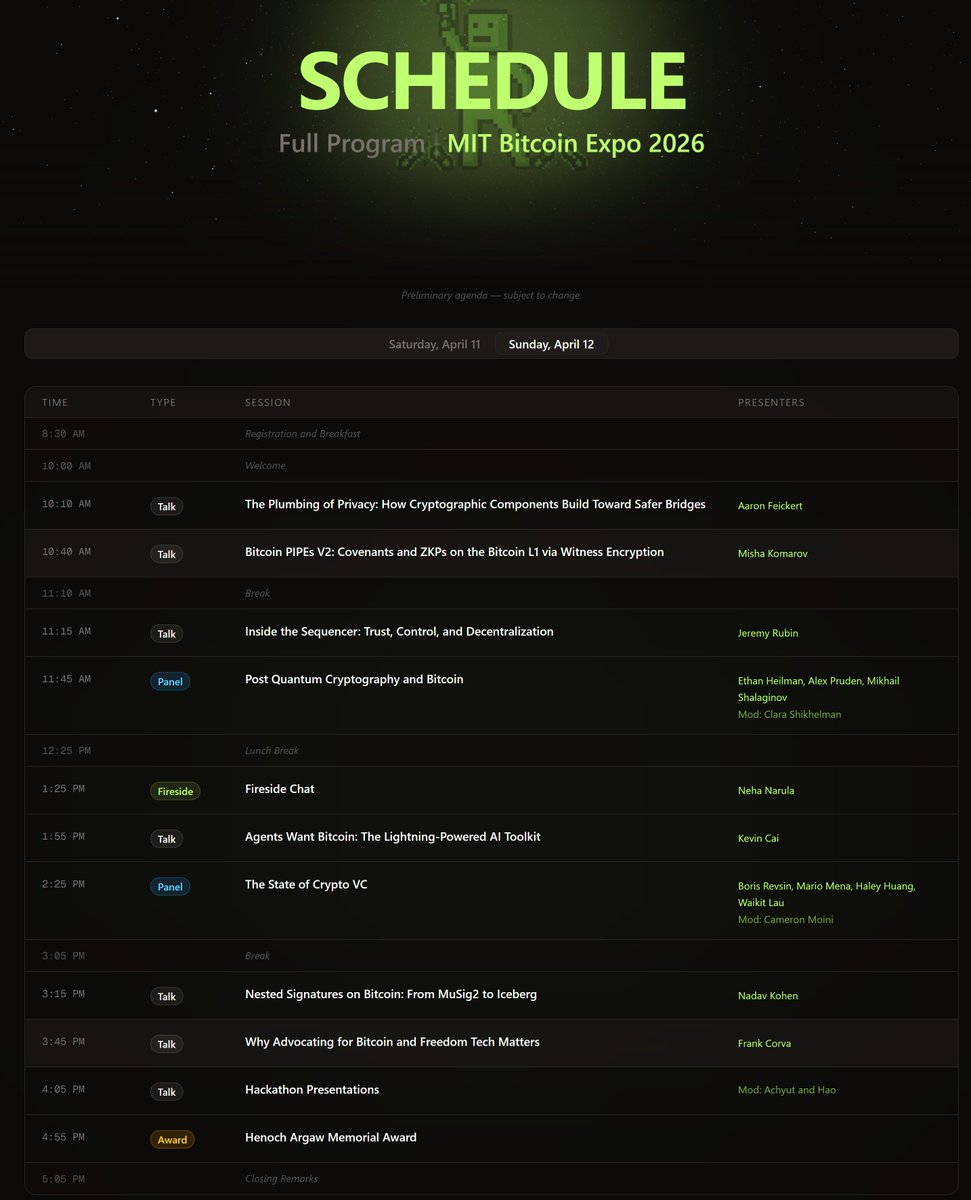
Task: Click moderator Cameron Moini
Action: click(x=786, y=920)
